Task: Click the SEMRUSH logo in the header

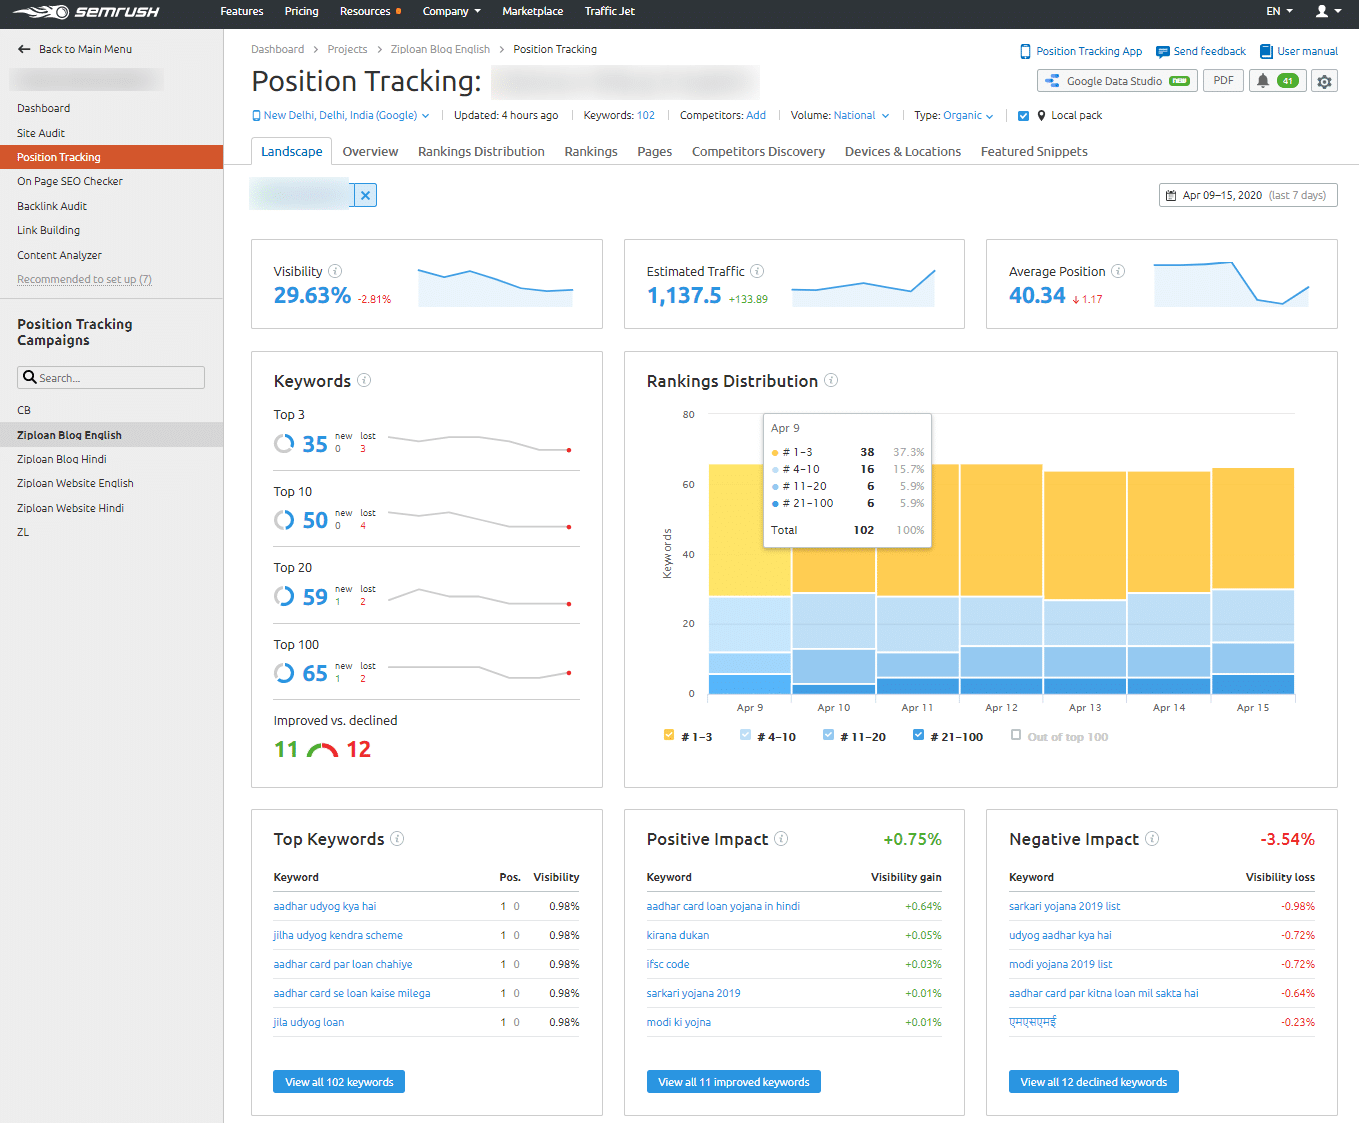Action: [x=85, y=13]
